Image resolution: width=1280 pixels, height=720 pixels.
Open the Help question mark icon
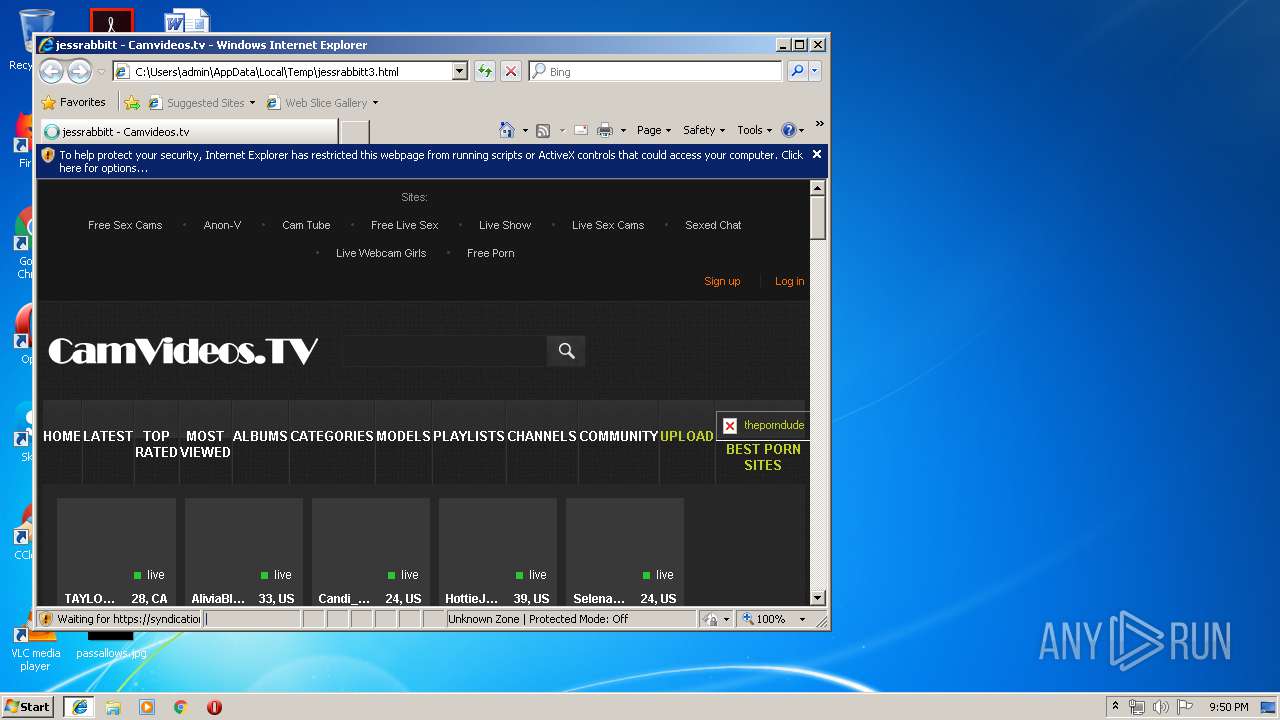[x=788, y=130]
